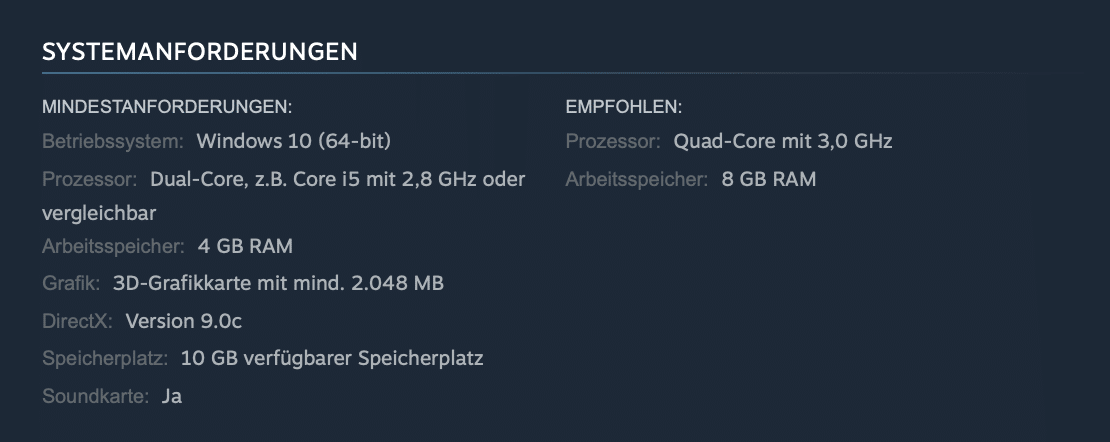Click the Prozessor label under Empfohlen

tap(613, 141)
